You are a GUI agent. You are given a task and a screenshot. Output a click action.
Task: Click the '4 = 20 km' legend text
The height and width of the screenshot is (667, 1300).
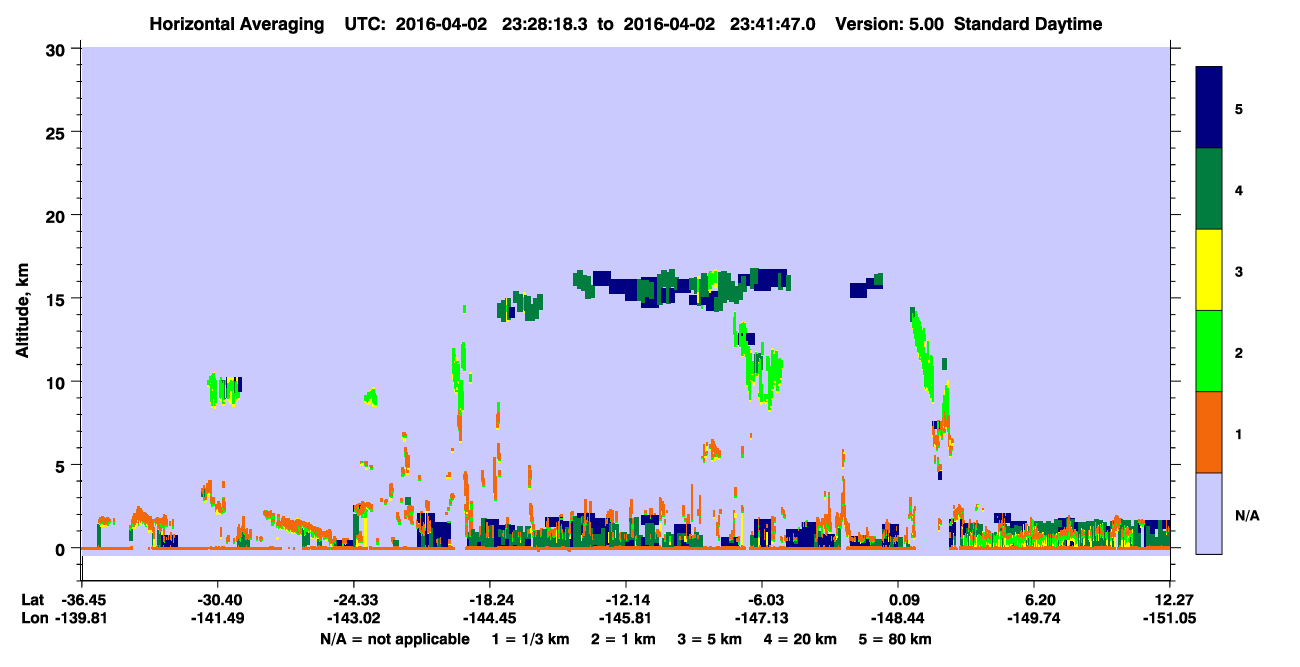pyautogui.click(x=803, y=639)
